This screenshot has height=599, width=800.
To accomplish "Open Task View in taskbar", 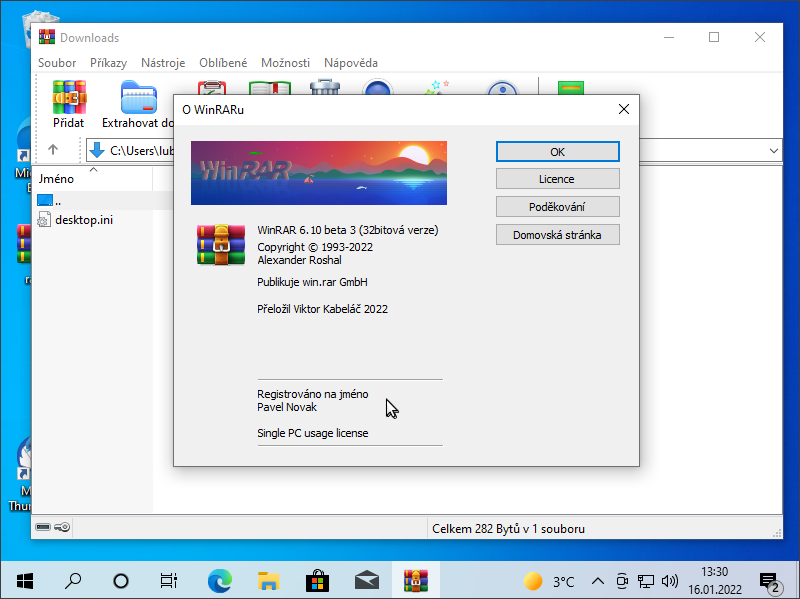I will tap(169, 581).
